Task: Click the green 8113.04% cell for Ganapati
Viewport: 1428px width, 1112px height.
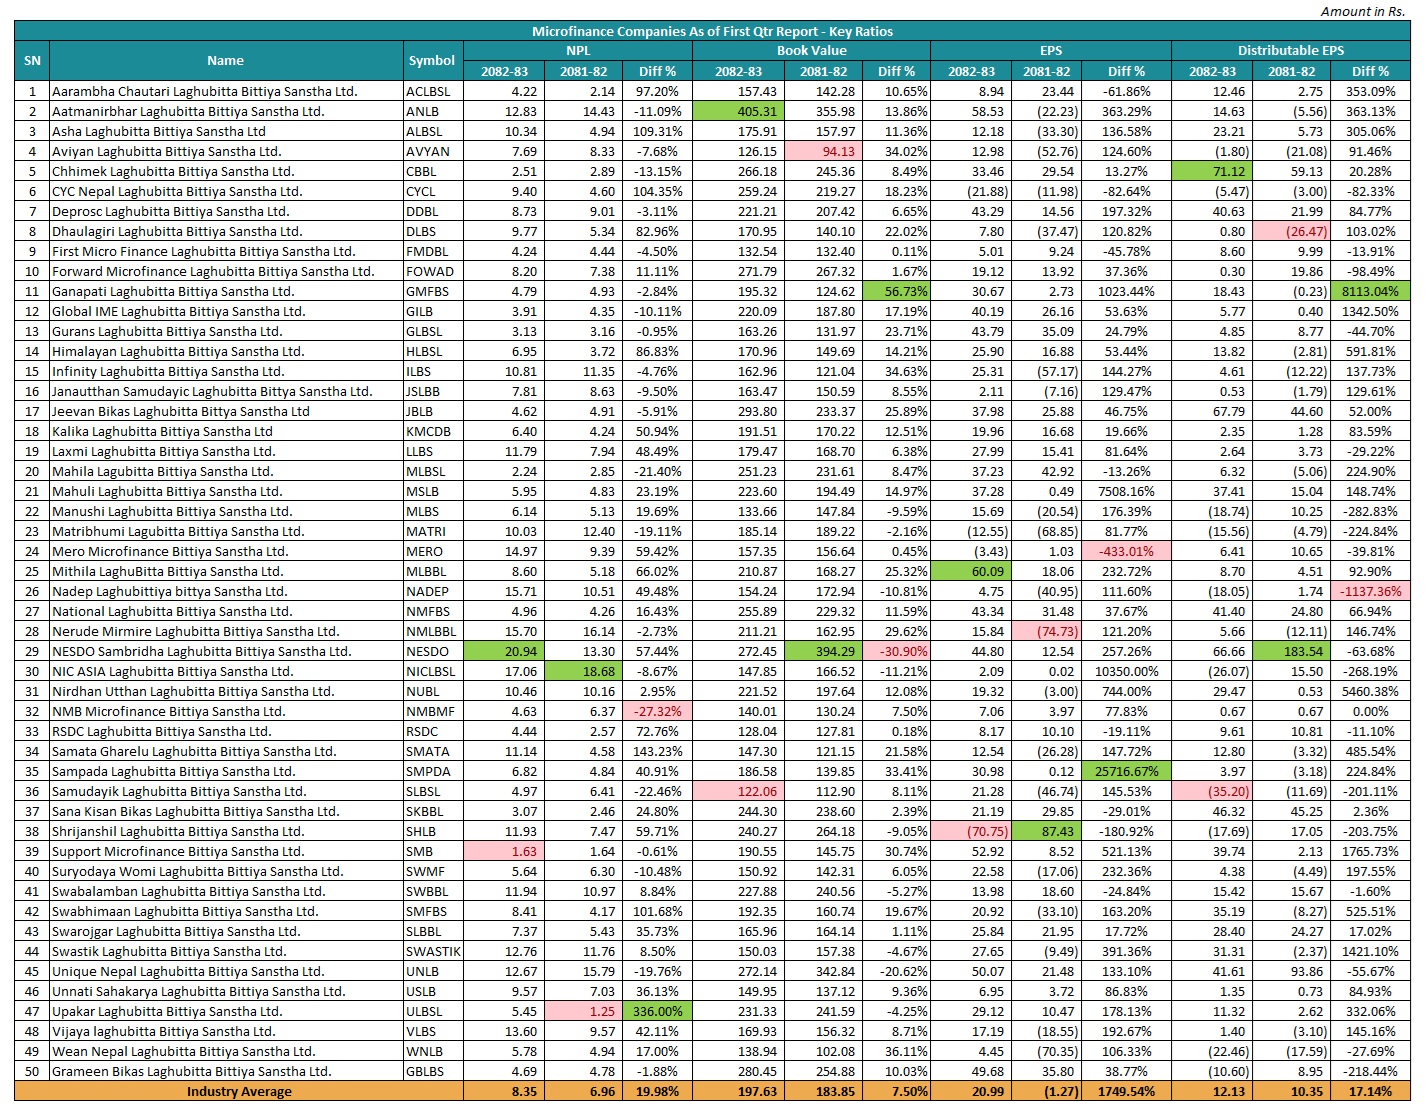Action: tap(1370, 291)
